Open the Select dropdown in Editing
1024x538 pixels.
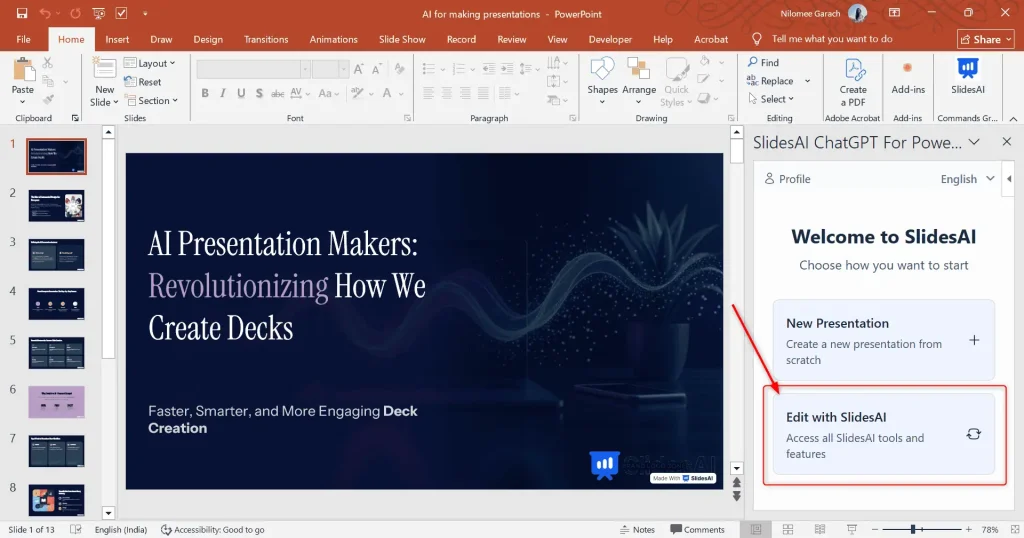pyautogui.click(x=771, y=99)
